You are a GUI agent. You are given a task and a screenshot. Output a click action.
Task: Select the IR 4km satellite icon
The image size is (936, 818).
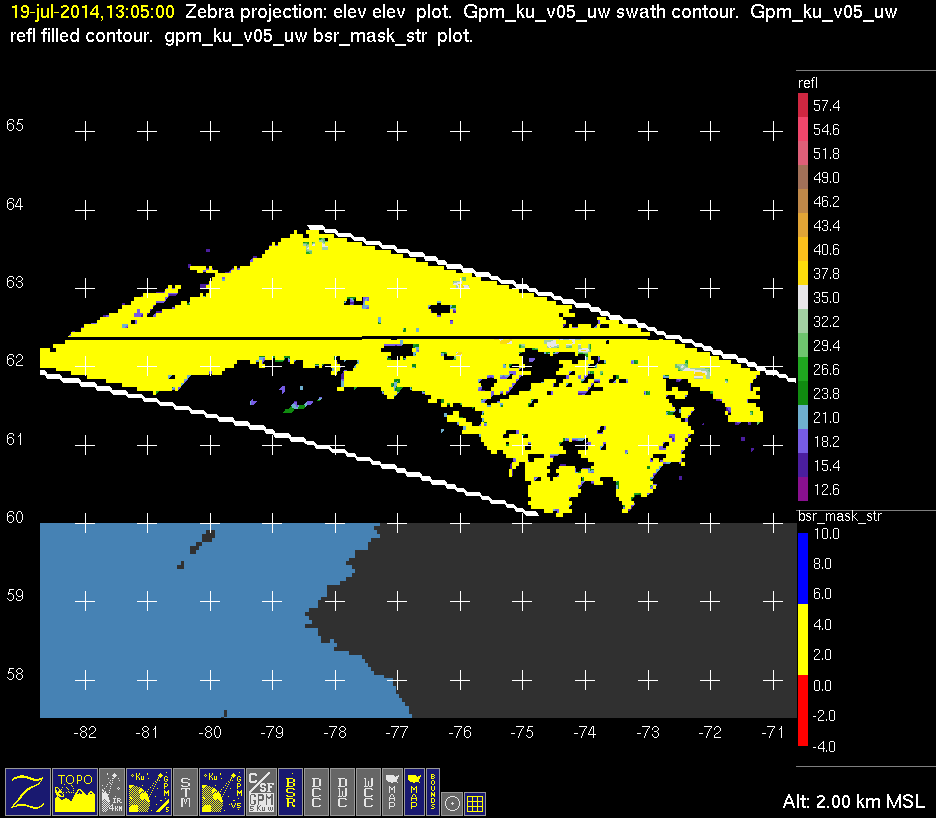click(113, 790)
